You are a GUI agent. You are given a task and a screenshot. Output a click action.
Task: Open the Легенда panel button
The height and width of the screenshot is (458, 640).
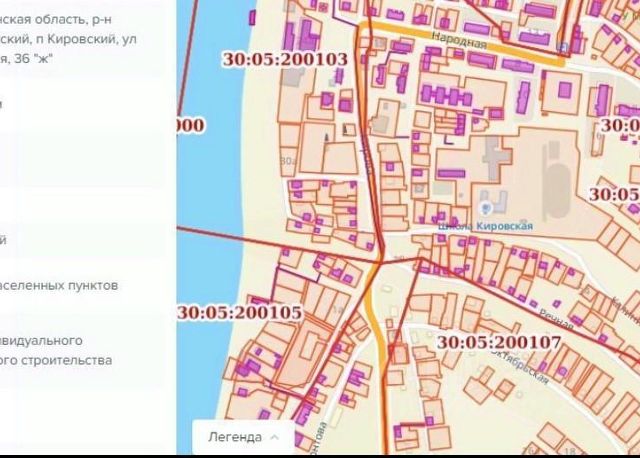click(243, 437)
